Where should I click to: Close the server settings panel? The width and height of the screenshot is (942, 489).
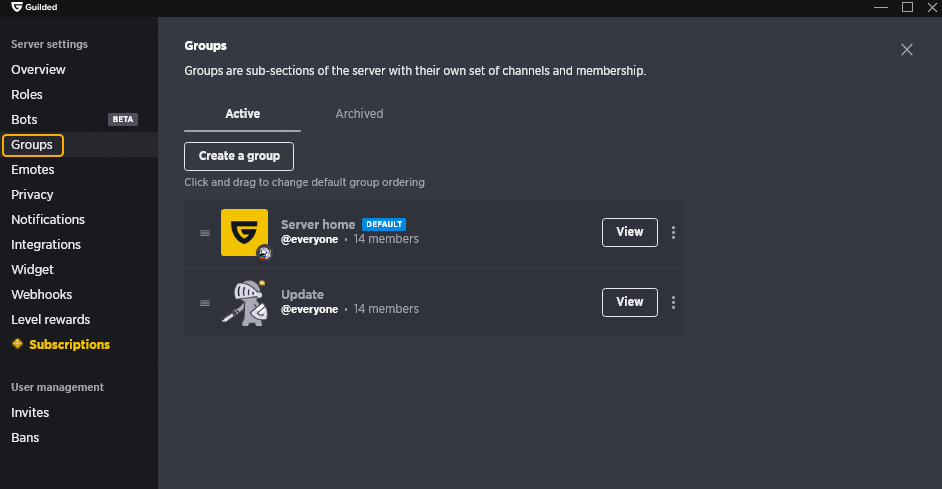pyautogui.click(x=907, y=49)
